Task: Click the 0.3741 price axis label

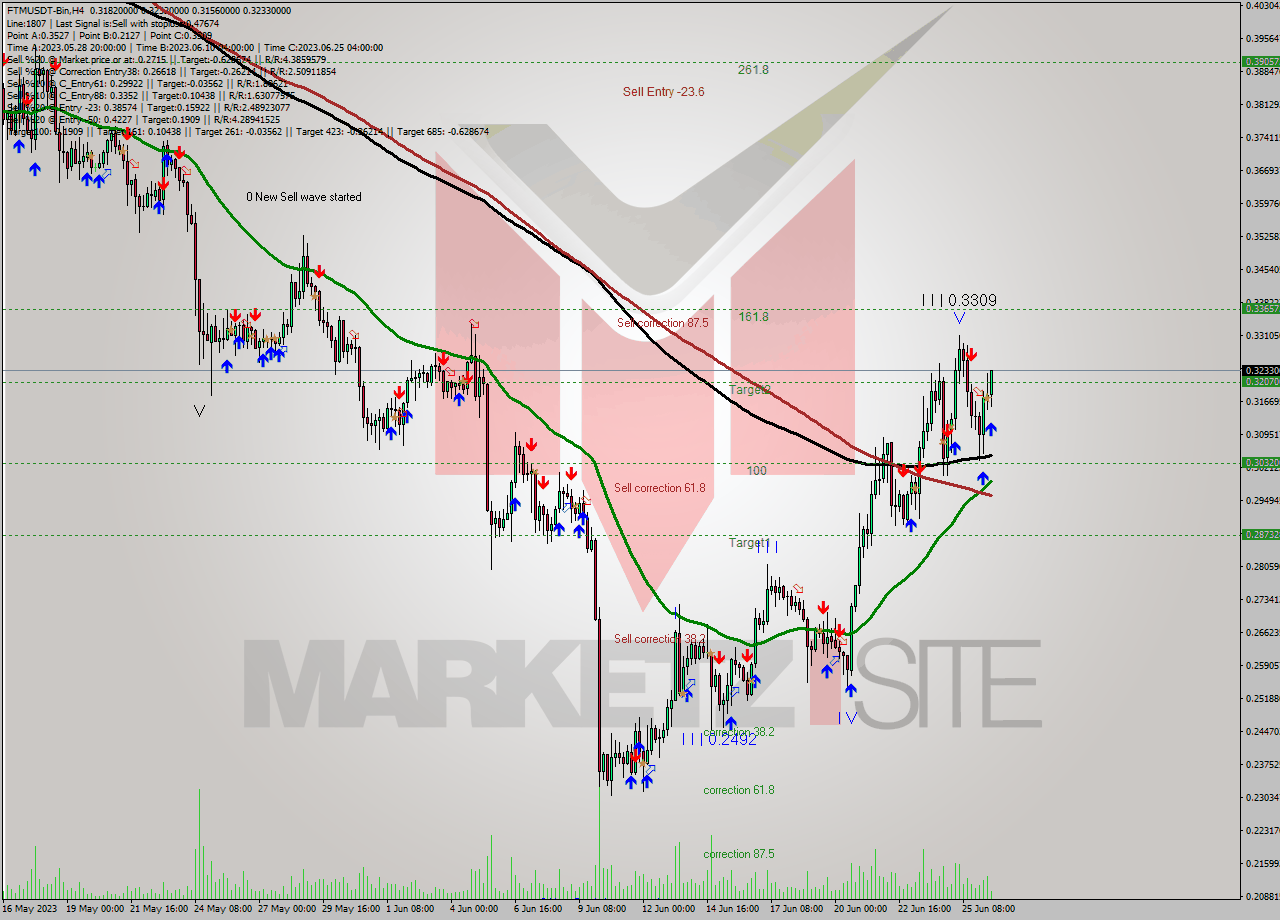Action: (1262, 138)
